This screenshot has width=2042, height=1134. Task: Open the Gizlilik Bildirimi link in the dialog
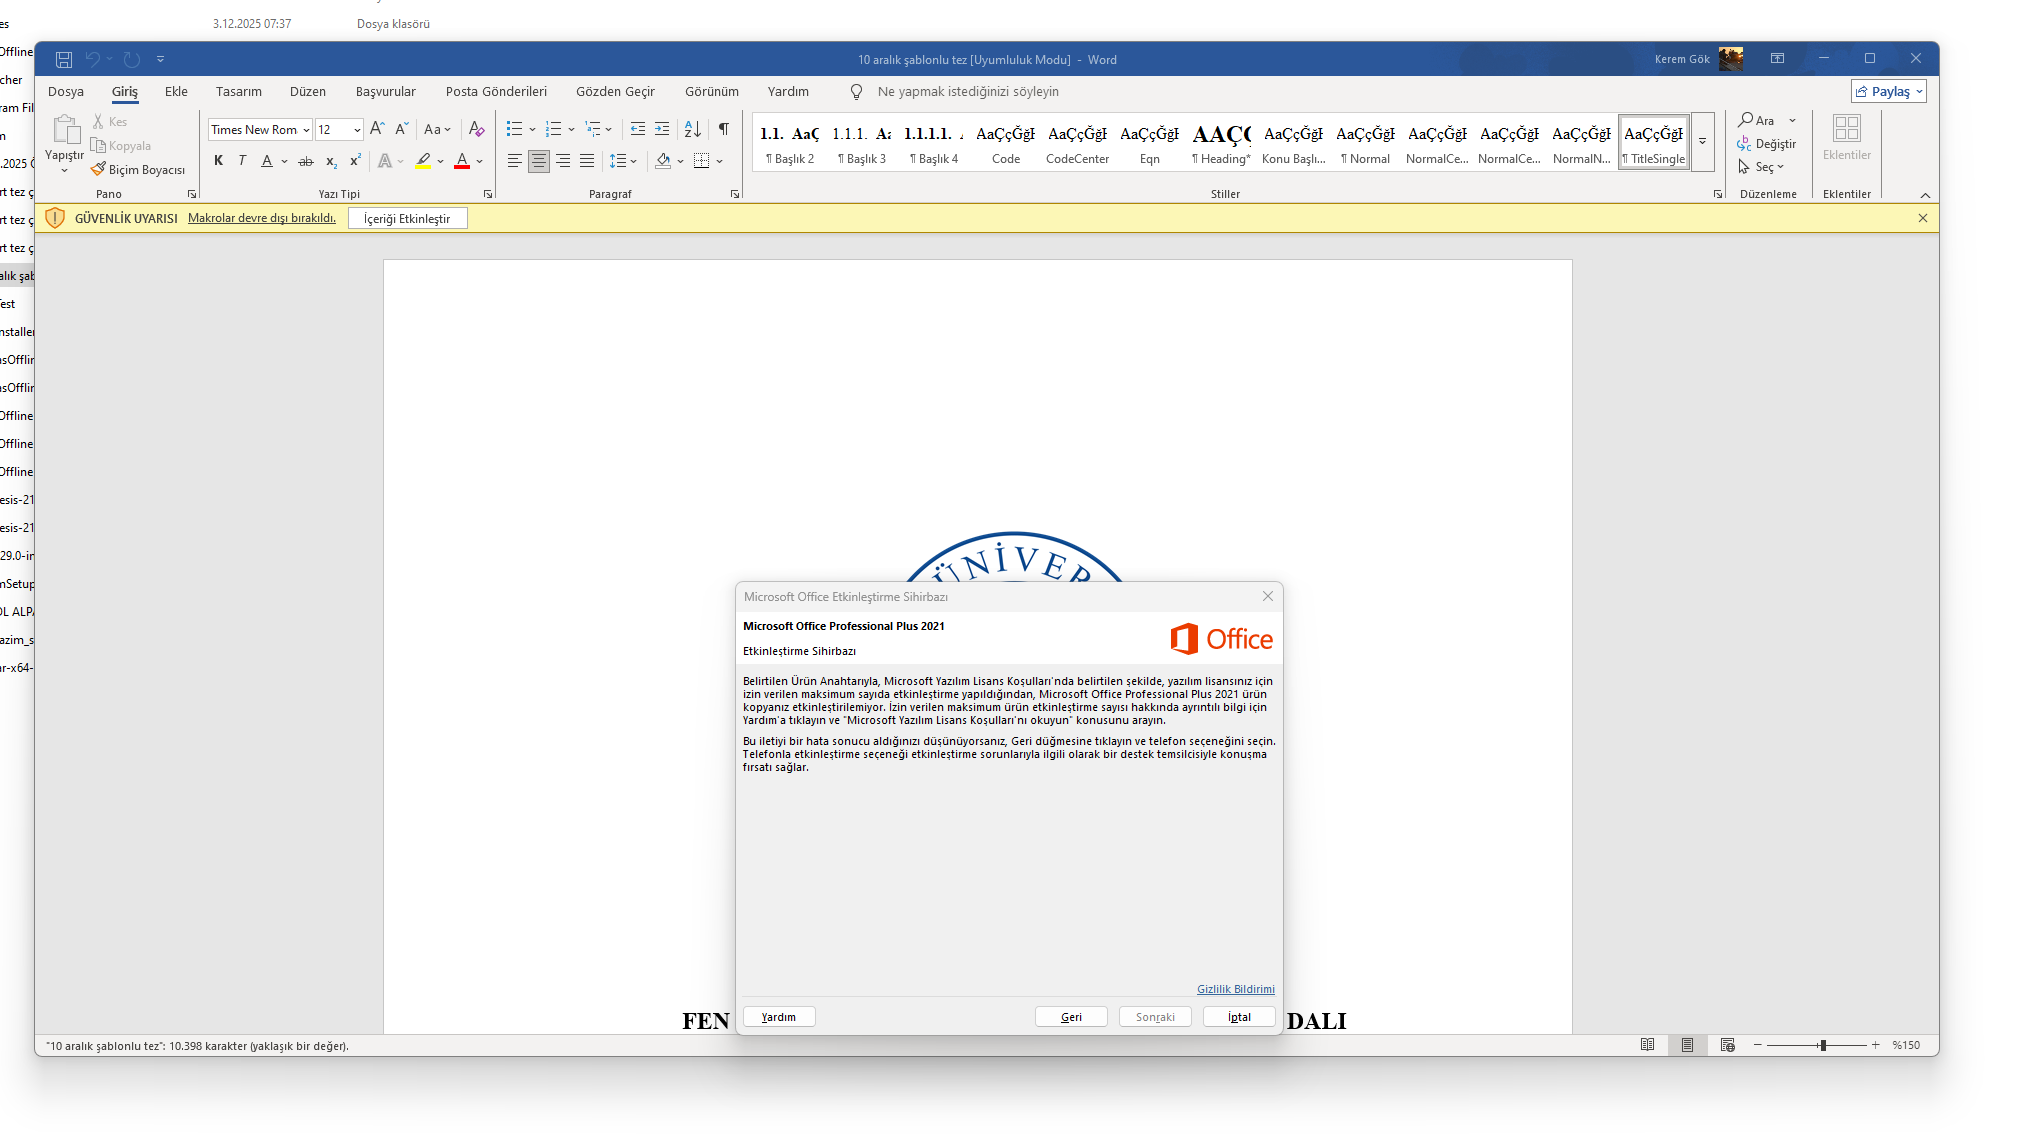tap(1236, 989)
